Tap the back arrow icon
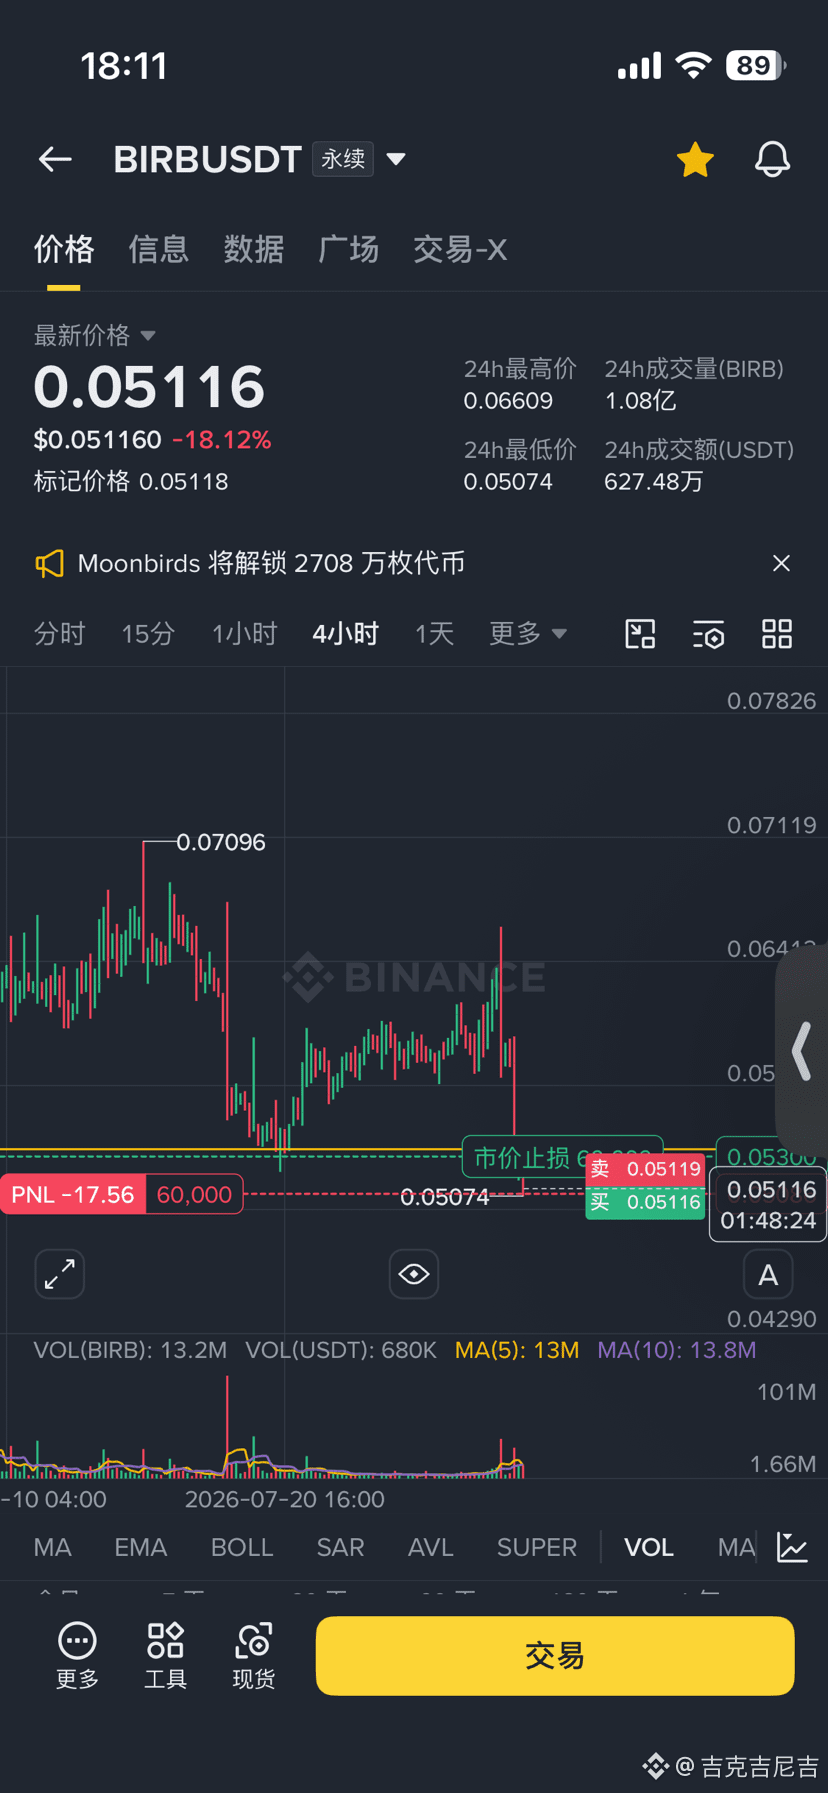 coord(55,159)
